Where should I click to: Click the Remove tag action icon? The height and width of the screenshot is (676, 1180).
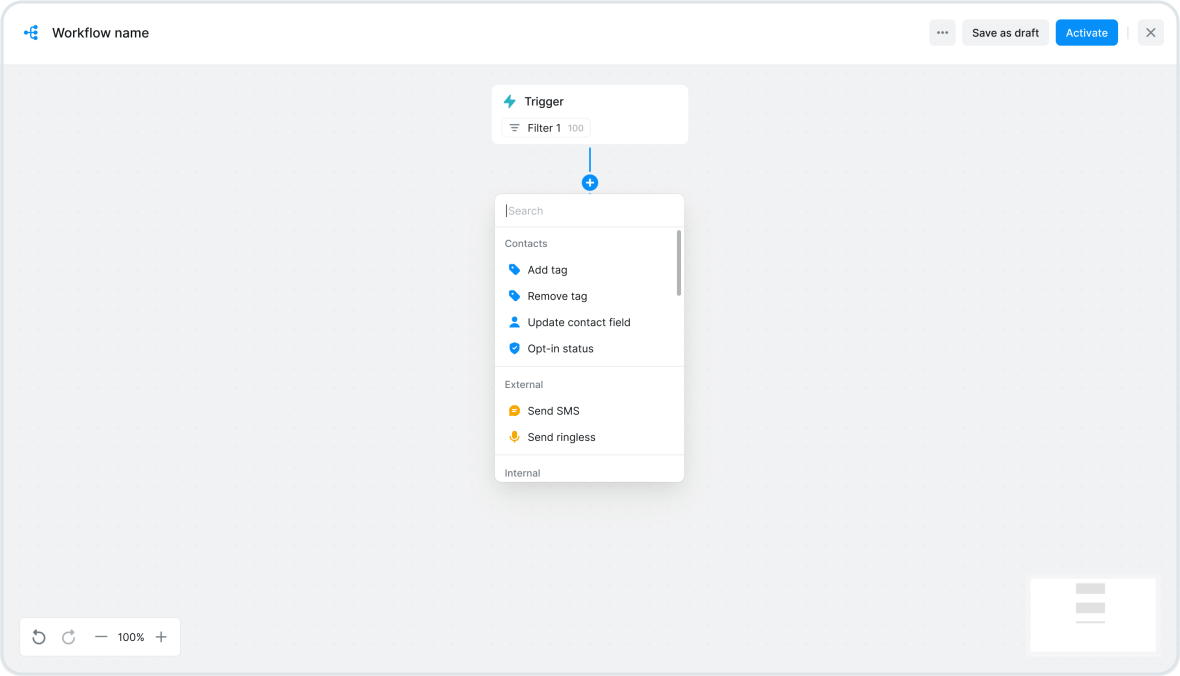pyautogui.click(x=514, y=295)
